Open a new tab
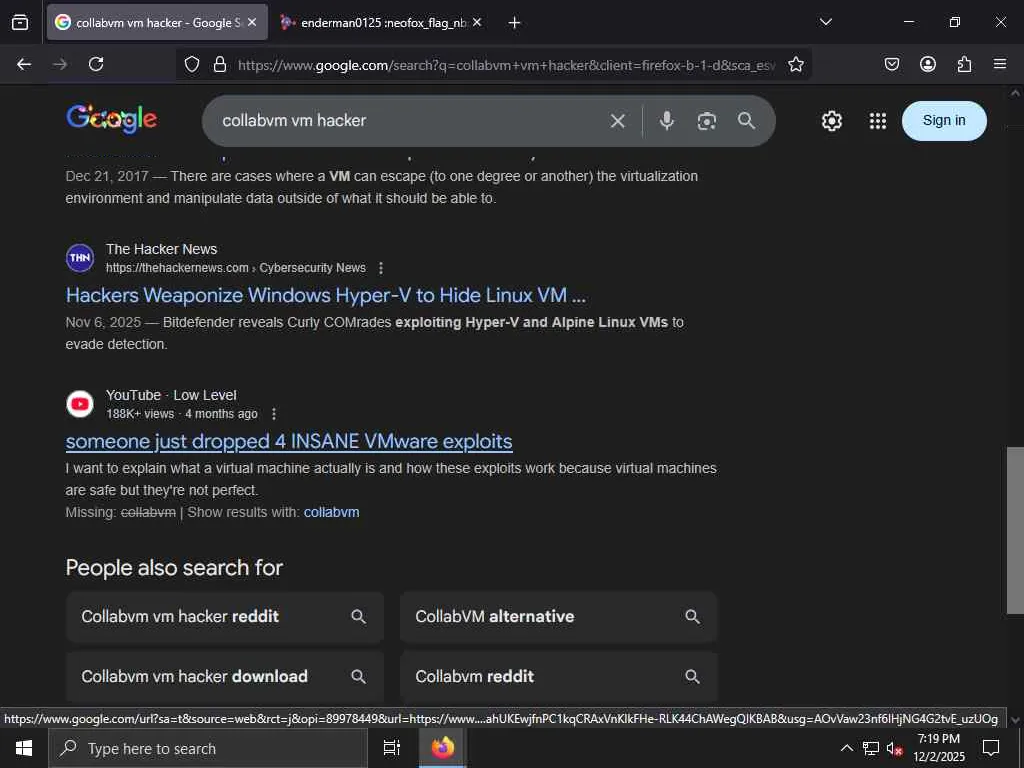1024x768 pixels. pos(515,23)
